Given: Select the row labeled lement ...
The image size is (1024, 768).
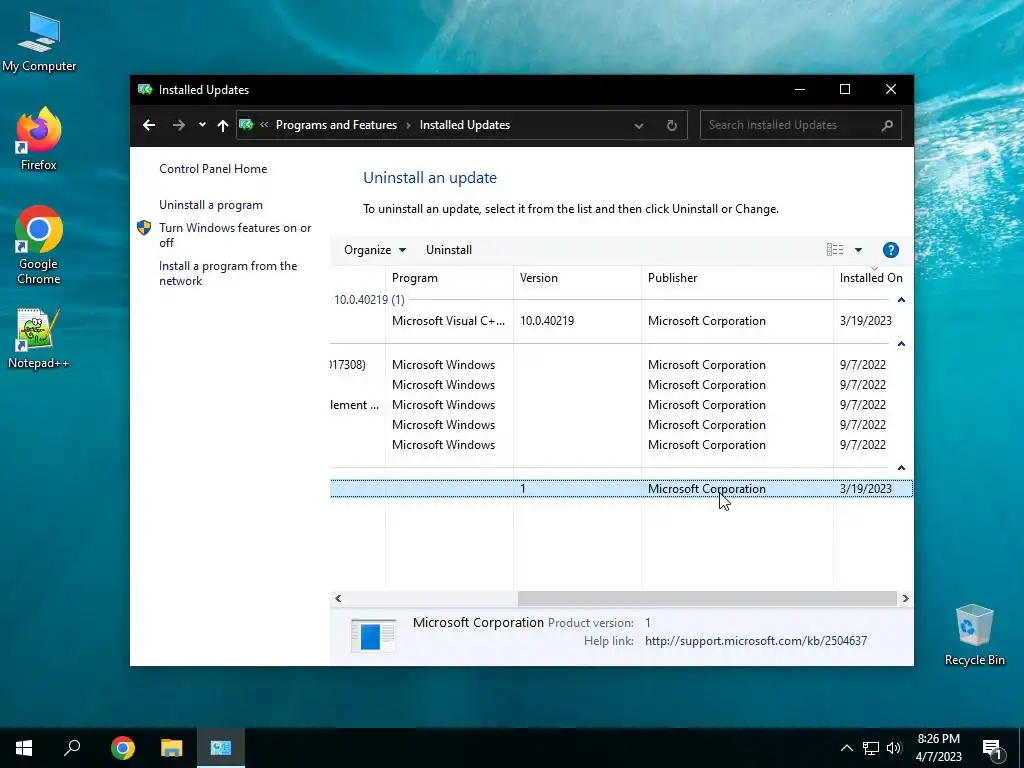Looking at the screenshot, I should click(x=622, y=405).
